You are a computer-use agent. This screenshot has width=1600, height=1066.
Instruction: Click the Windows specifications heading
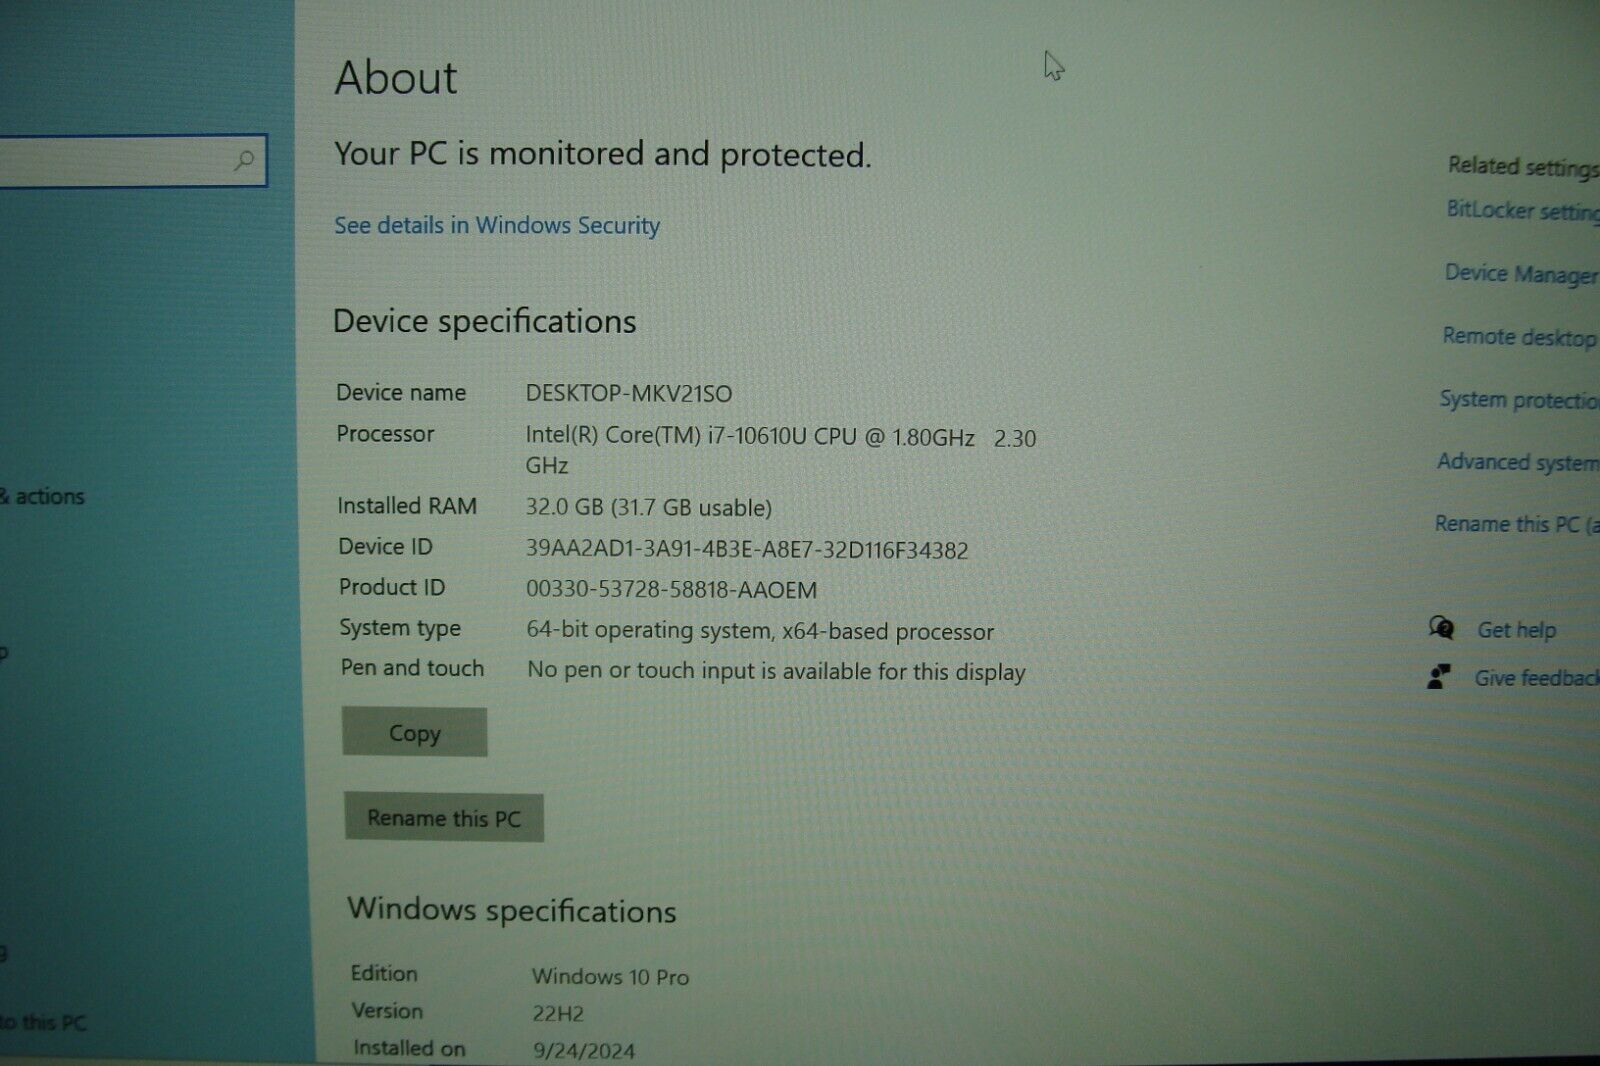click(x=512, y=911)
